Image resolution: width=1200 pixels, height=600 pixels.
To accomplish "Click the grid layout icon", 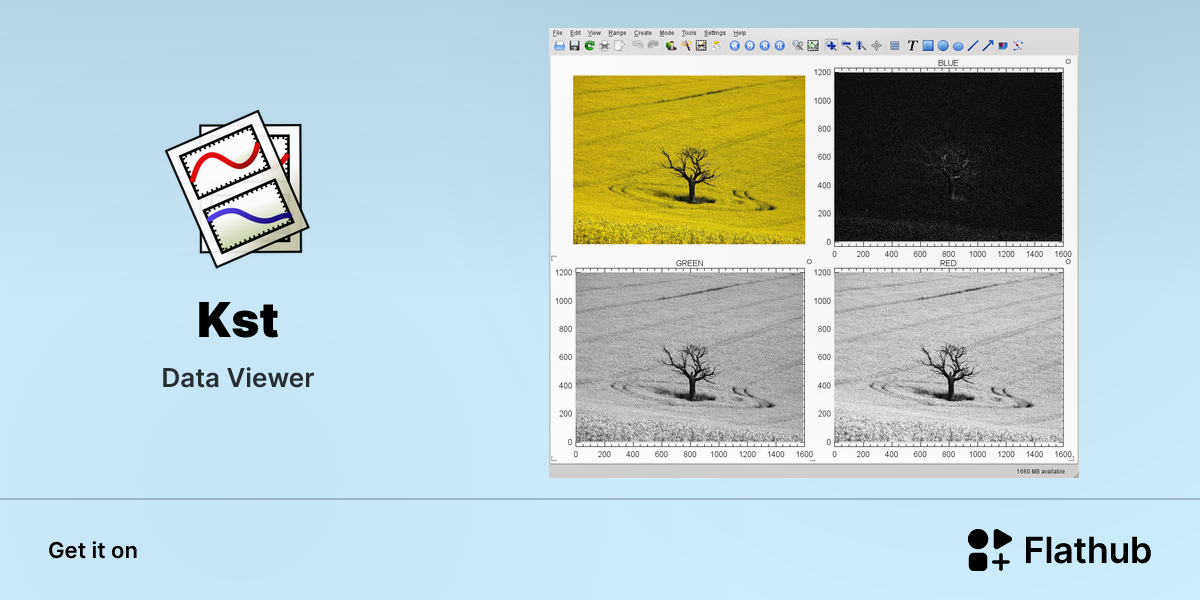I will coord(894,46).
